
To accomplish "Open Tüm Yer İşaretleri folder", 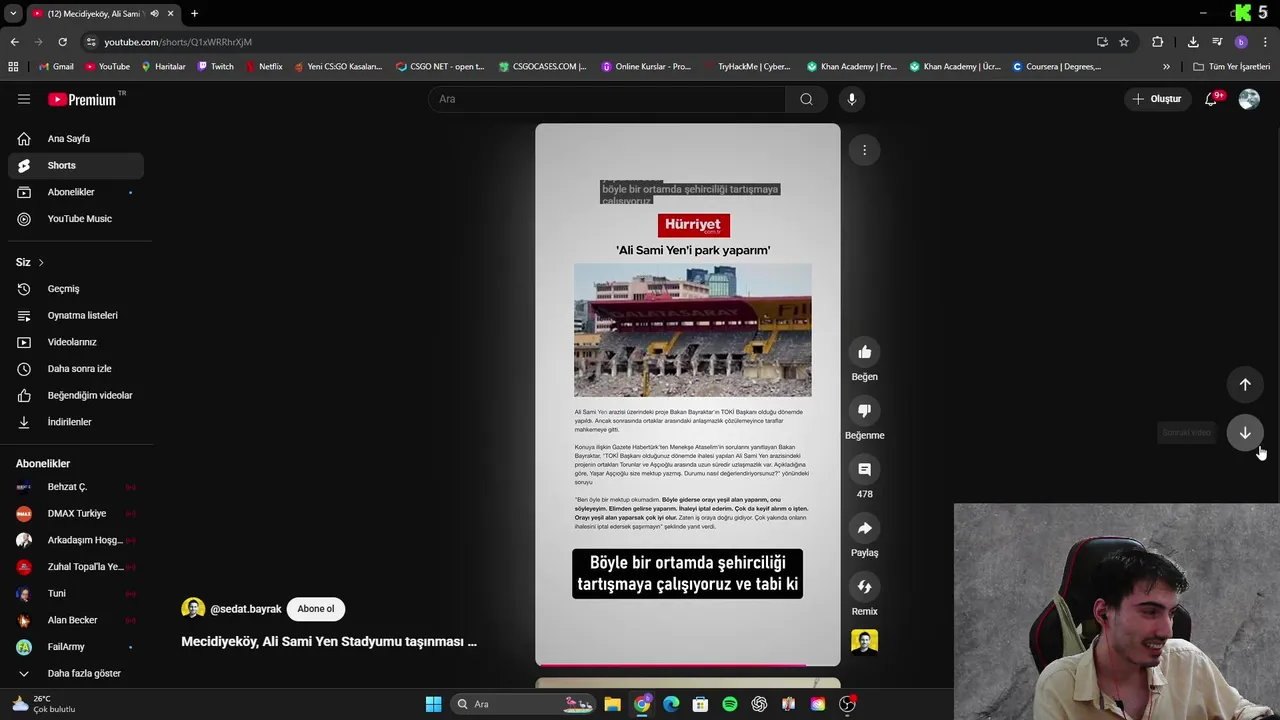I will (1232, 67).
